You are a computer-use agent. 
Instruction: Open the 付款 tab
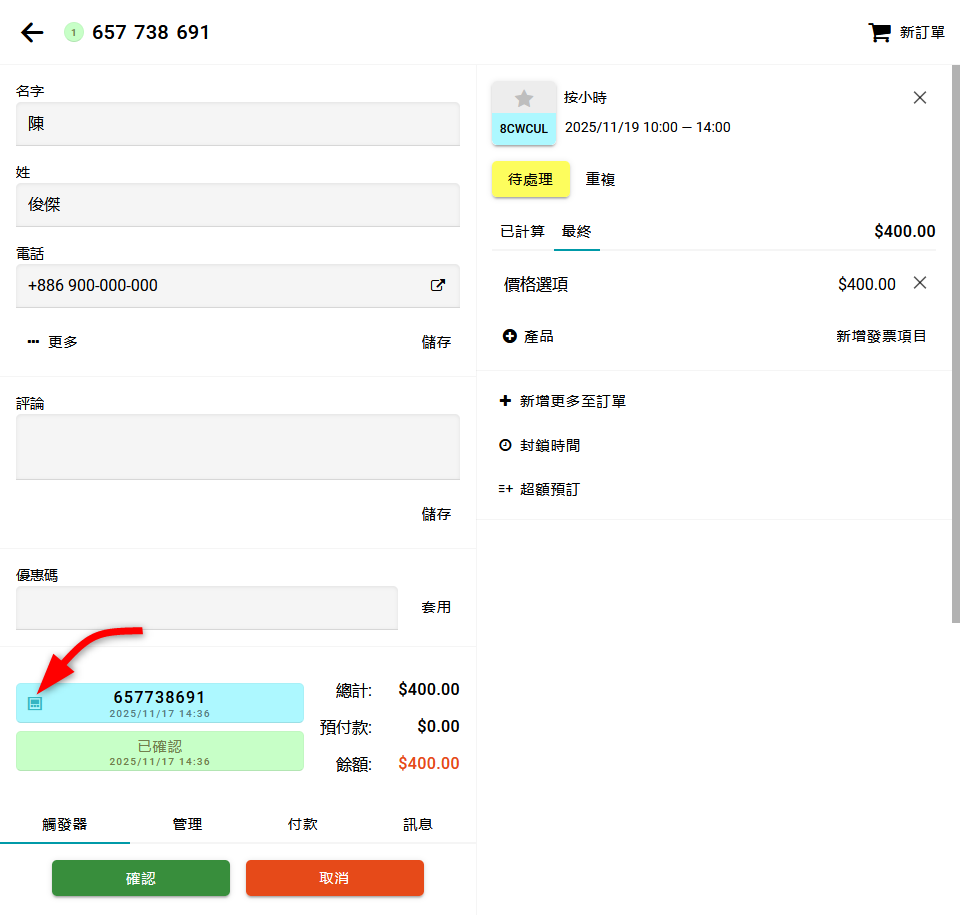[302, 824]
